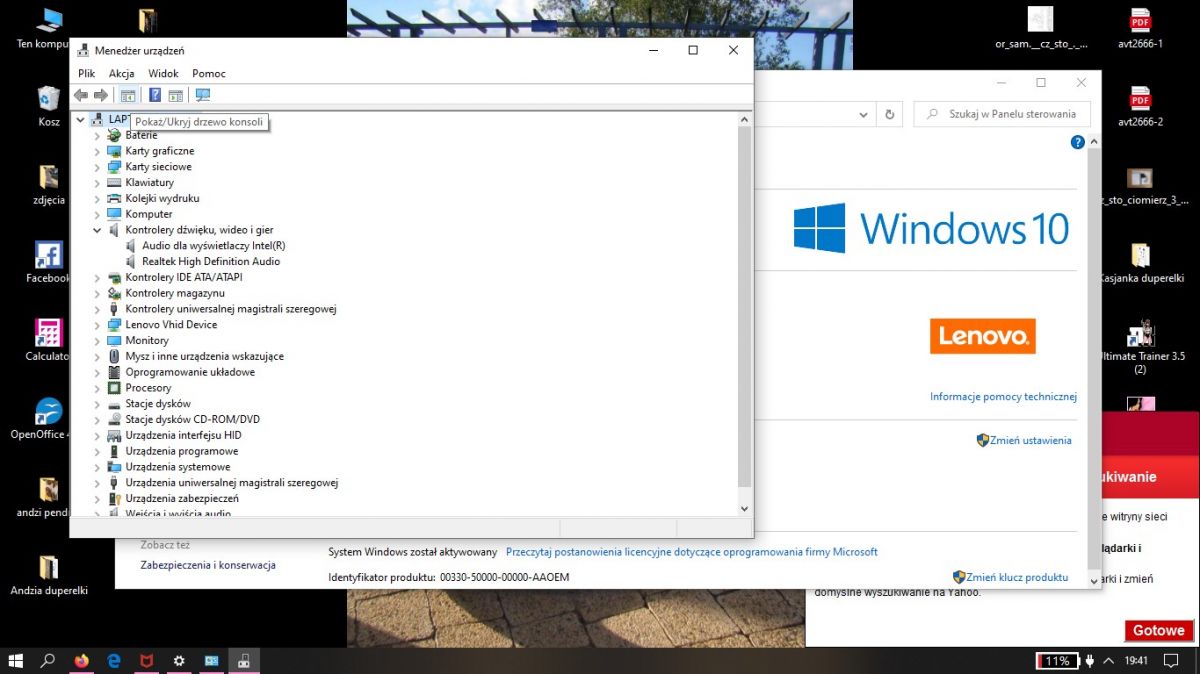Expand the Komputer category
Image resolution: width=1200 pixels, height=674 pixels.
[97, 214]
